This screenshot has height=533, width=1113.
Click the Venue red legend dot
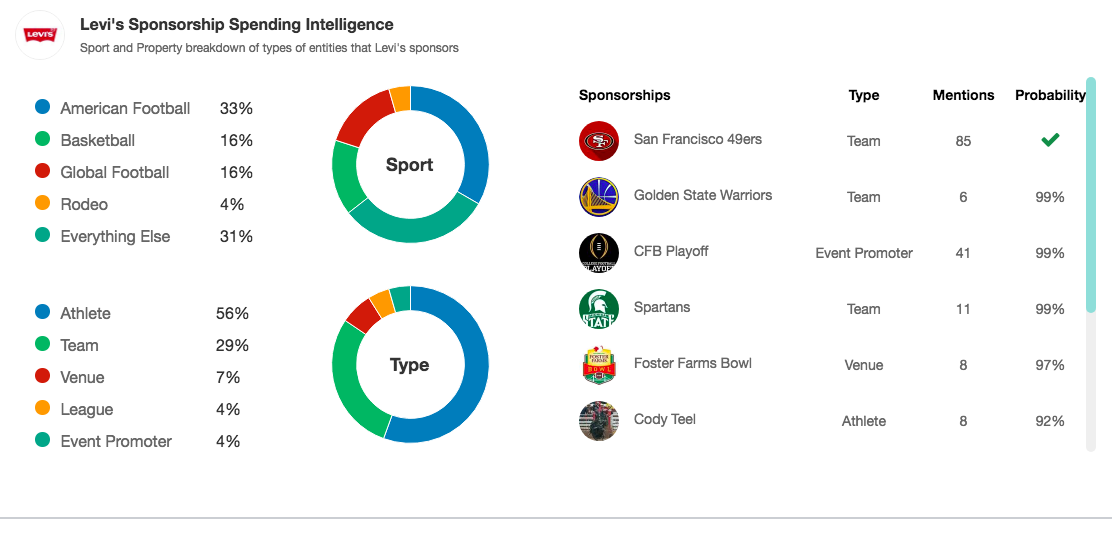pos(43,376)
